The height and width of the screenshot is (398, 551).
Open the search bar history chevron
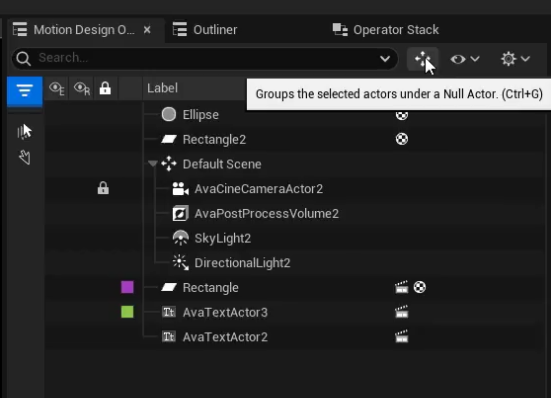(x=385, y=59)
